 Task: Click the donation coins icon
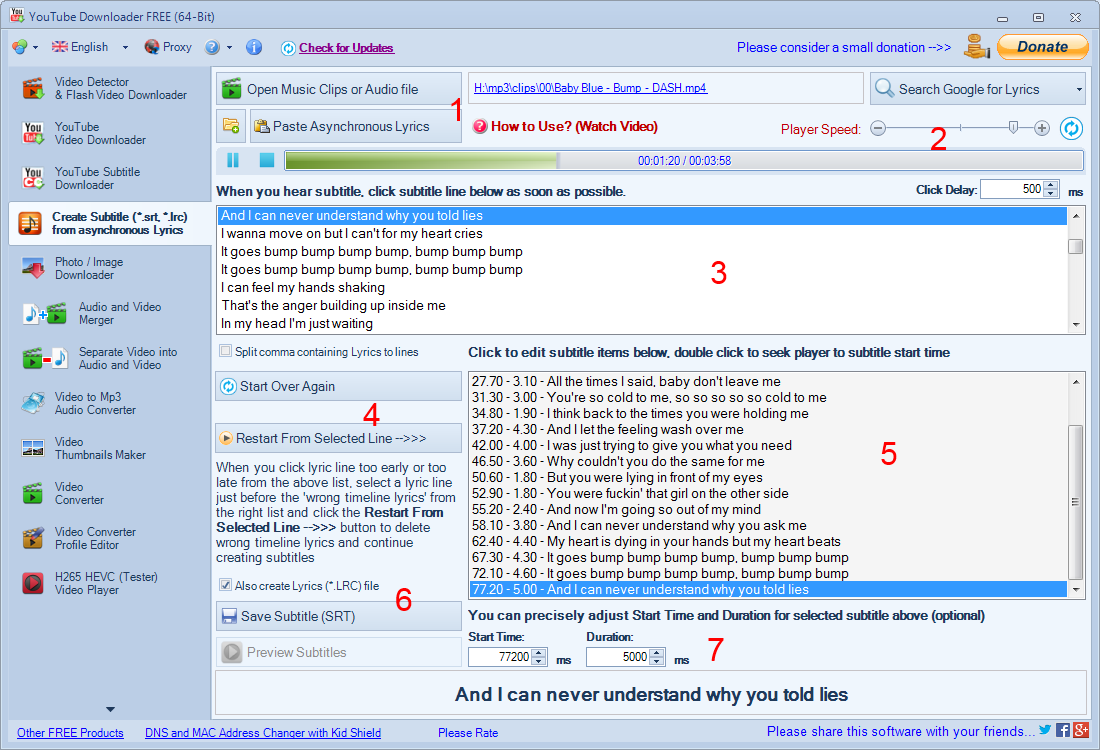(x=977, y=47)
